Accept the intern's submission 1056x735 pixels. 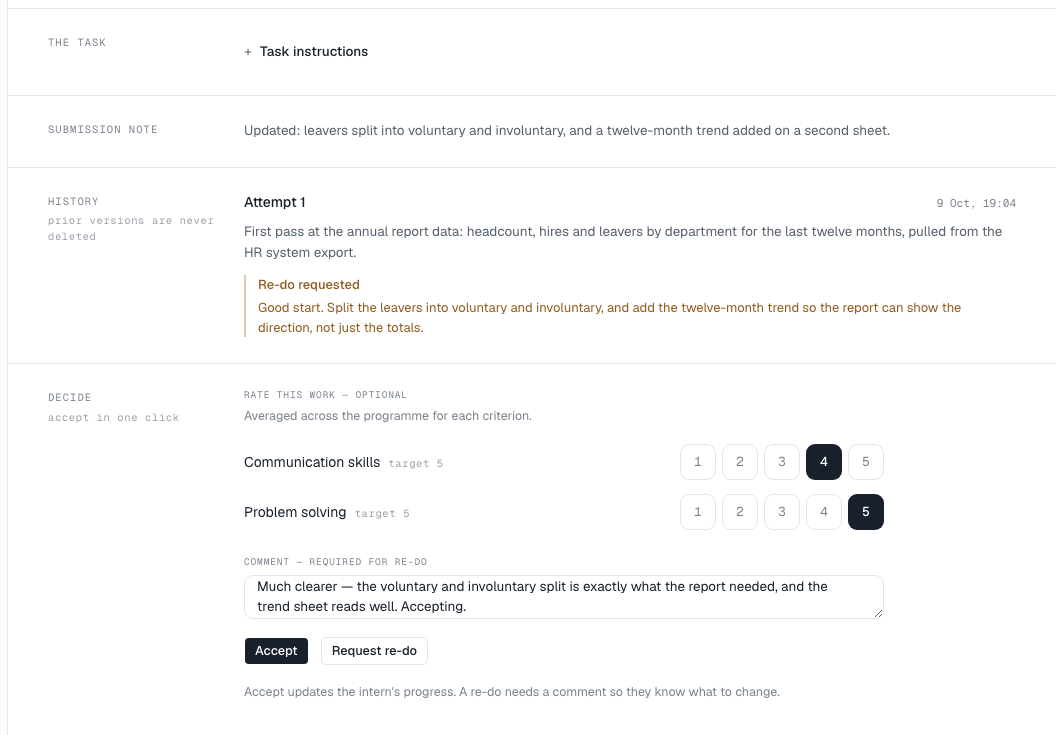click(276, 651)
